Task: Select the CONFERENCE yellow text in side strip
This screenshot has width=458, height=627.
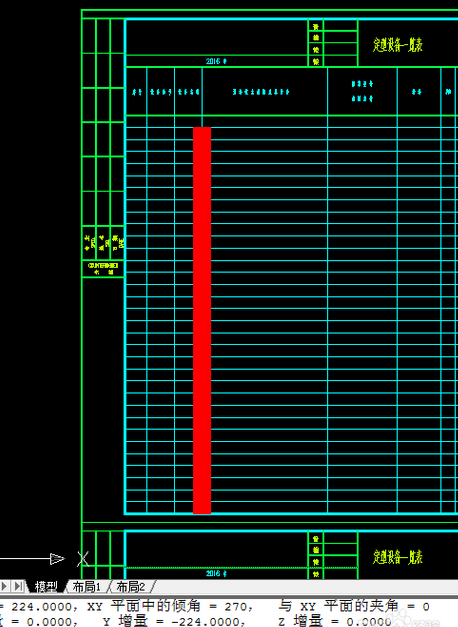Action: [103, 265]
